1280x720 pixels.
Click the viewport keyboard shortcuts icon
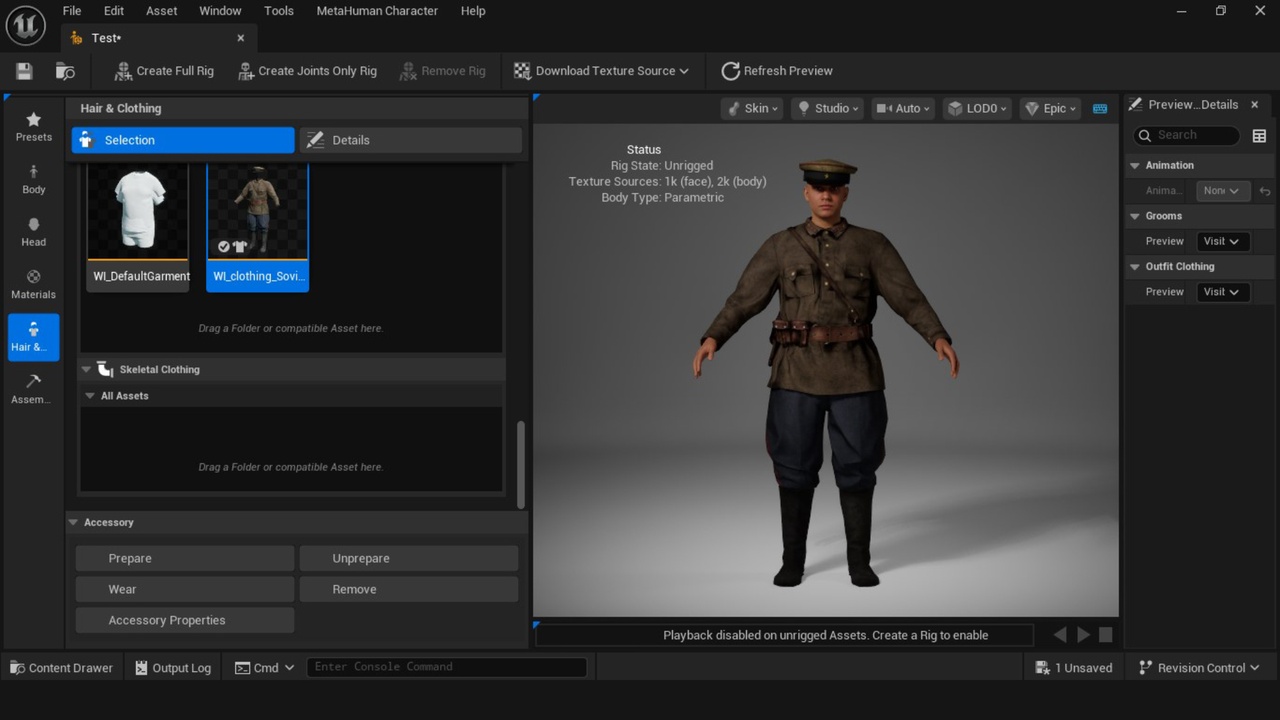tap(1100, 108)
